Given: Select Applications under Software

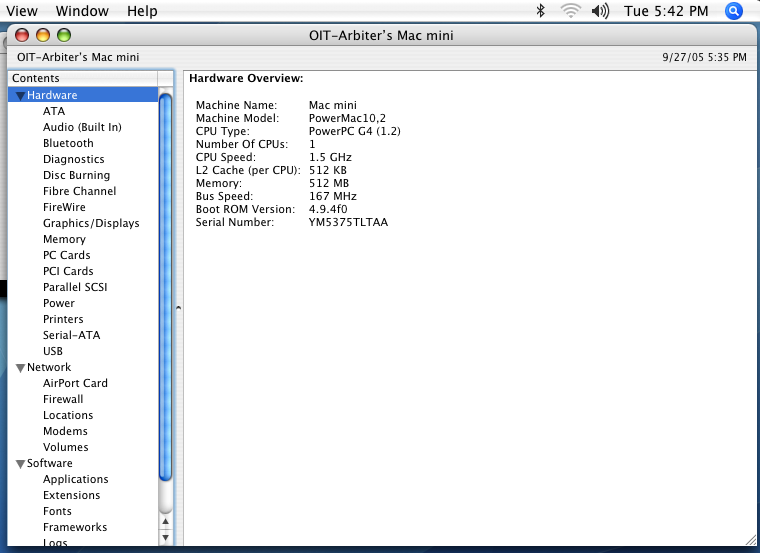Looking at the screenshot, I should point(76,479).
